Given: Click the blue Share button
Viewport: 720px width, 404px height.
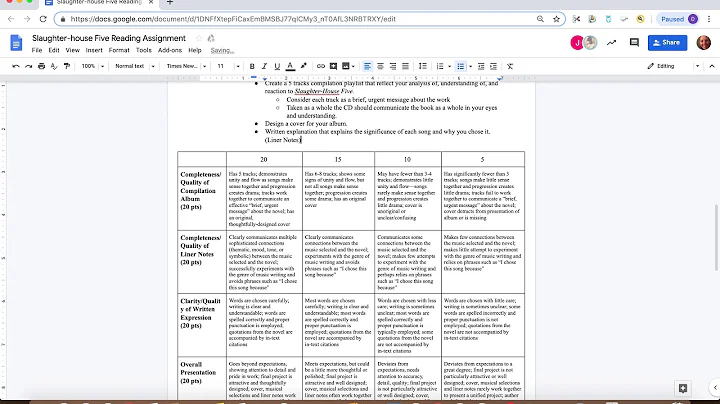Looking at the screenshot, I should point(667,43).
